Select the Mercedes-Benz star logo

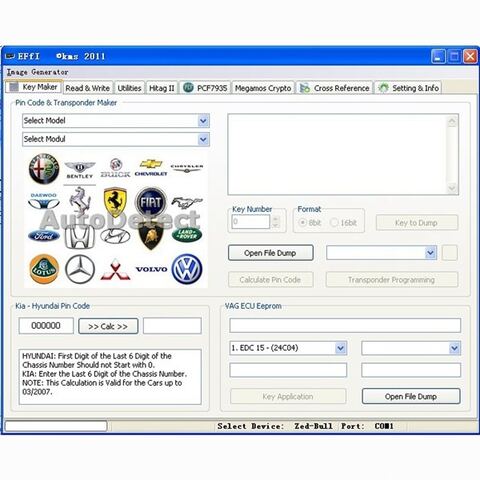80,269
